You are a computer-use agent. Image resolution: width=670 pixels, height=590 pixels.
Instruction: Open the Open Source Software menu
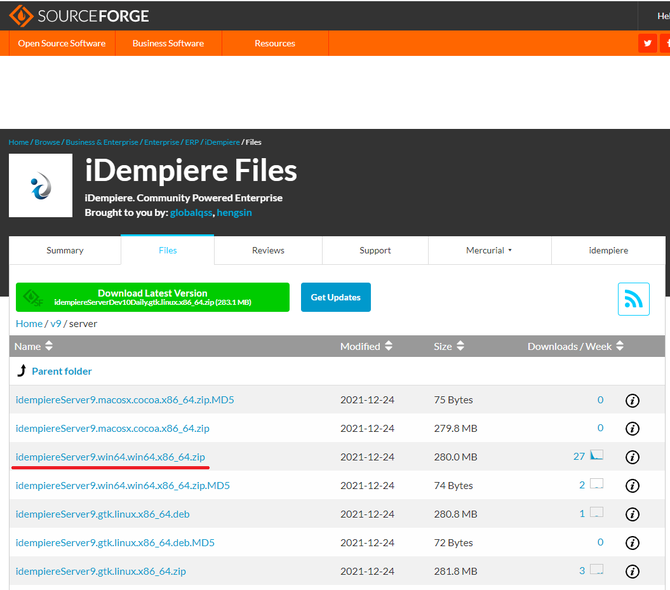click(x=62, y=43)
